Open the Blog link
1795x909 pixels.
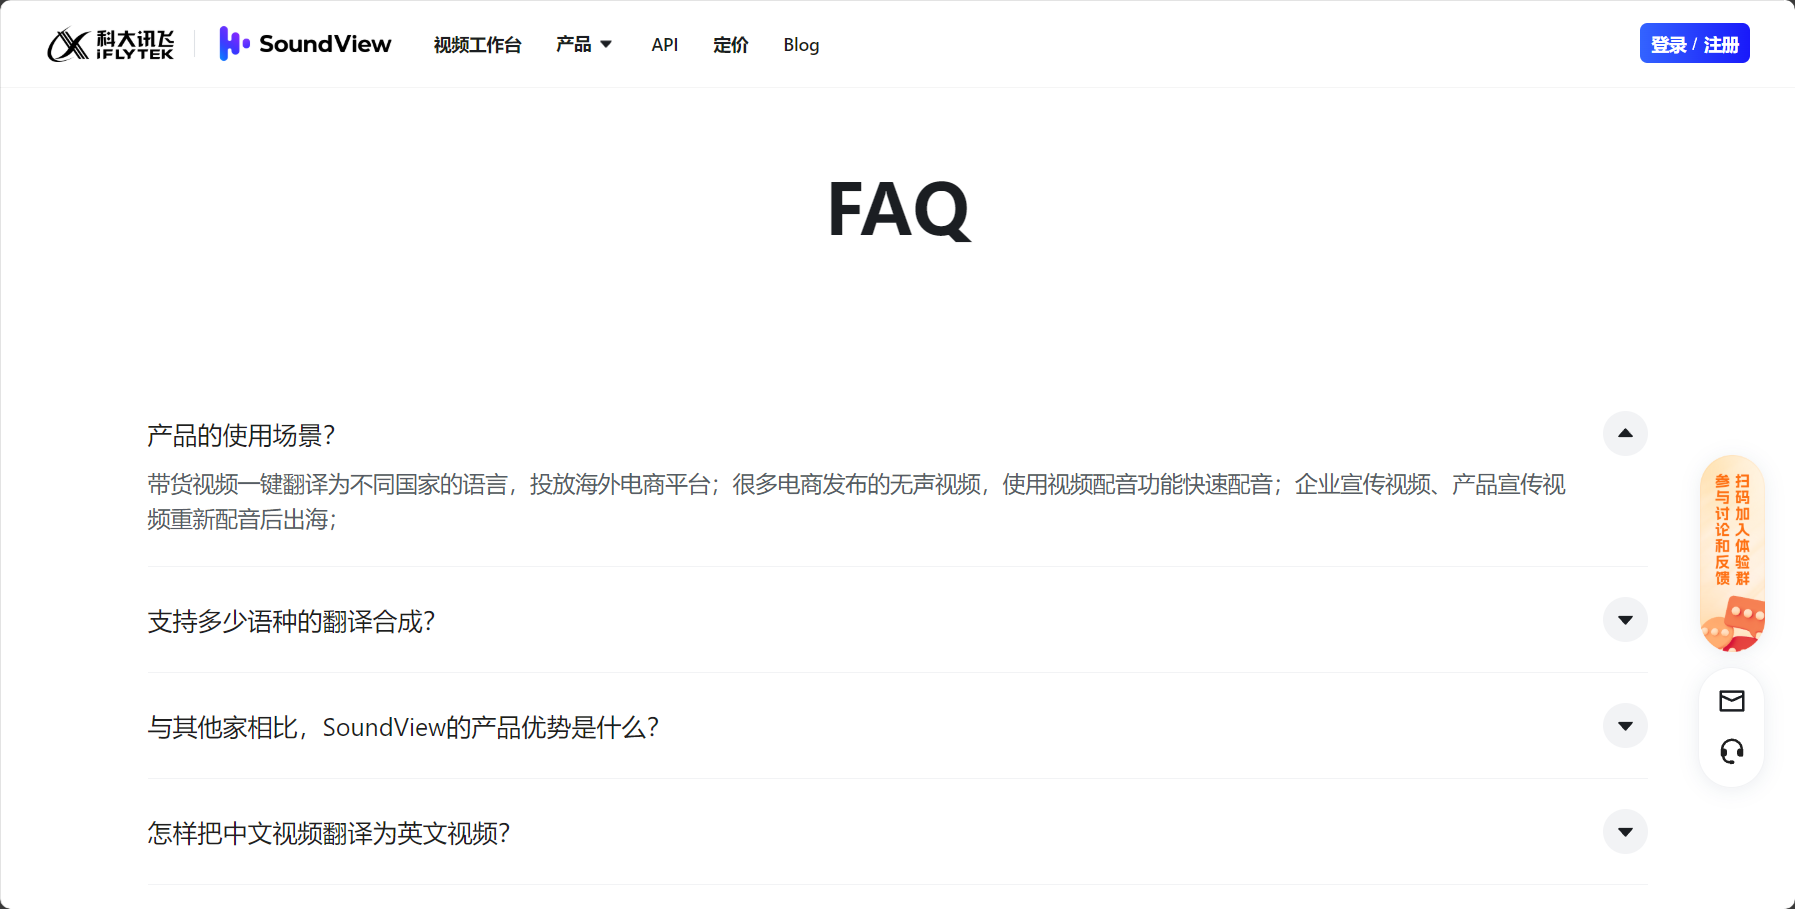(x=801, y=45)
